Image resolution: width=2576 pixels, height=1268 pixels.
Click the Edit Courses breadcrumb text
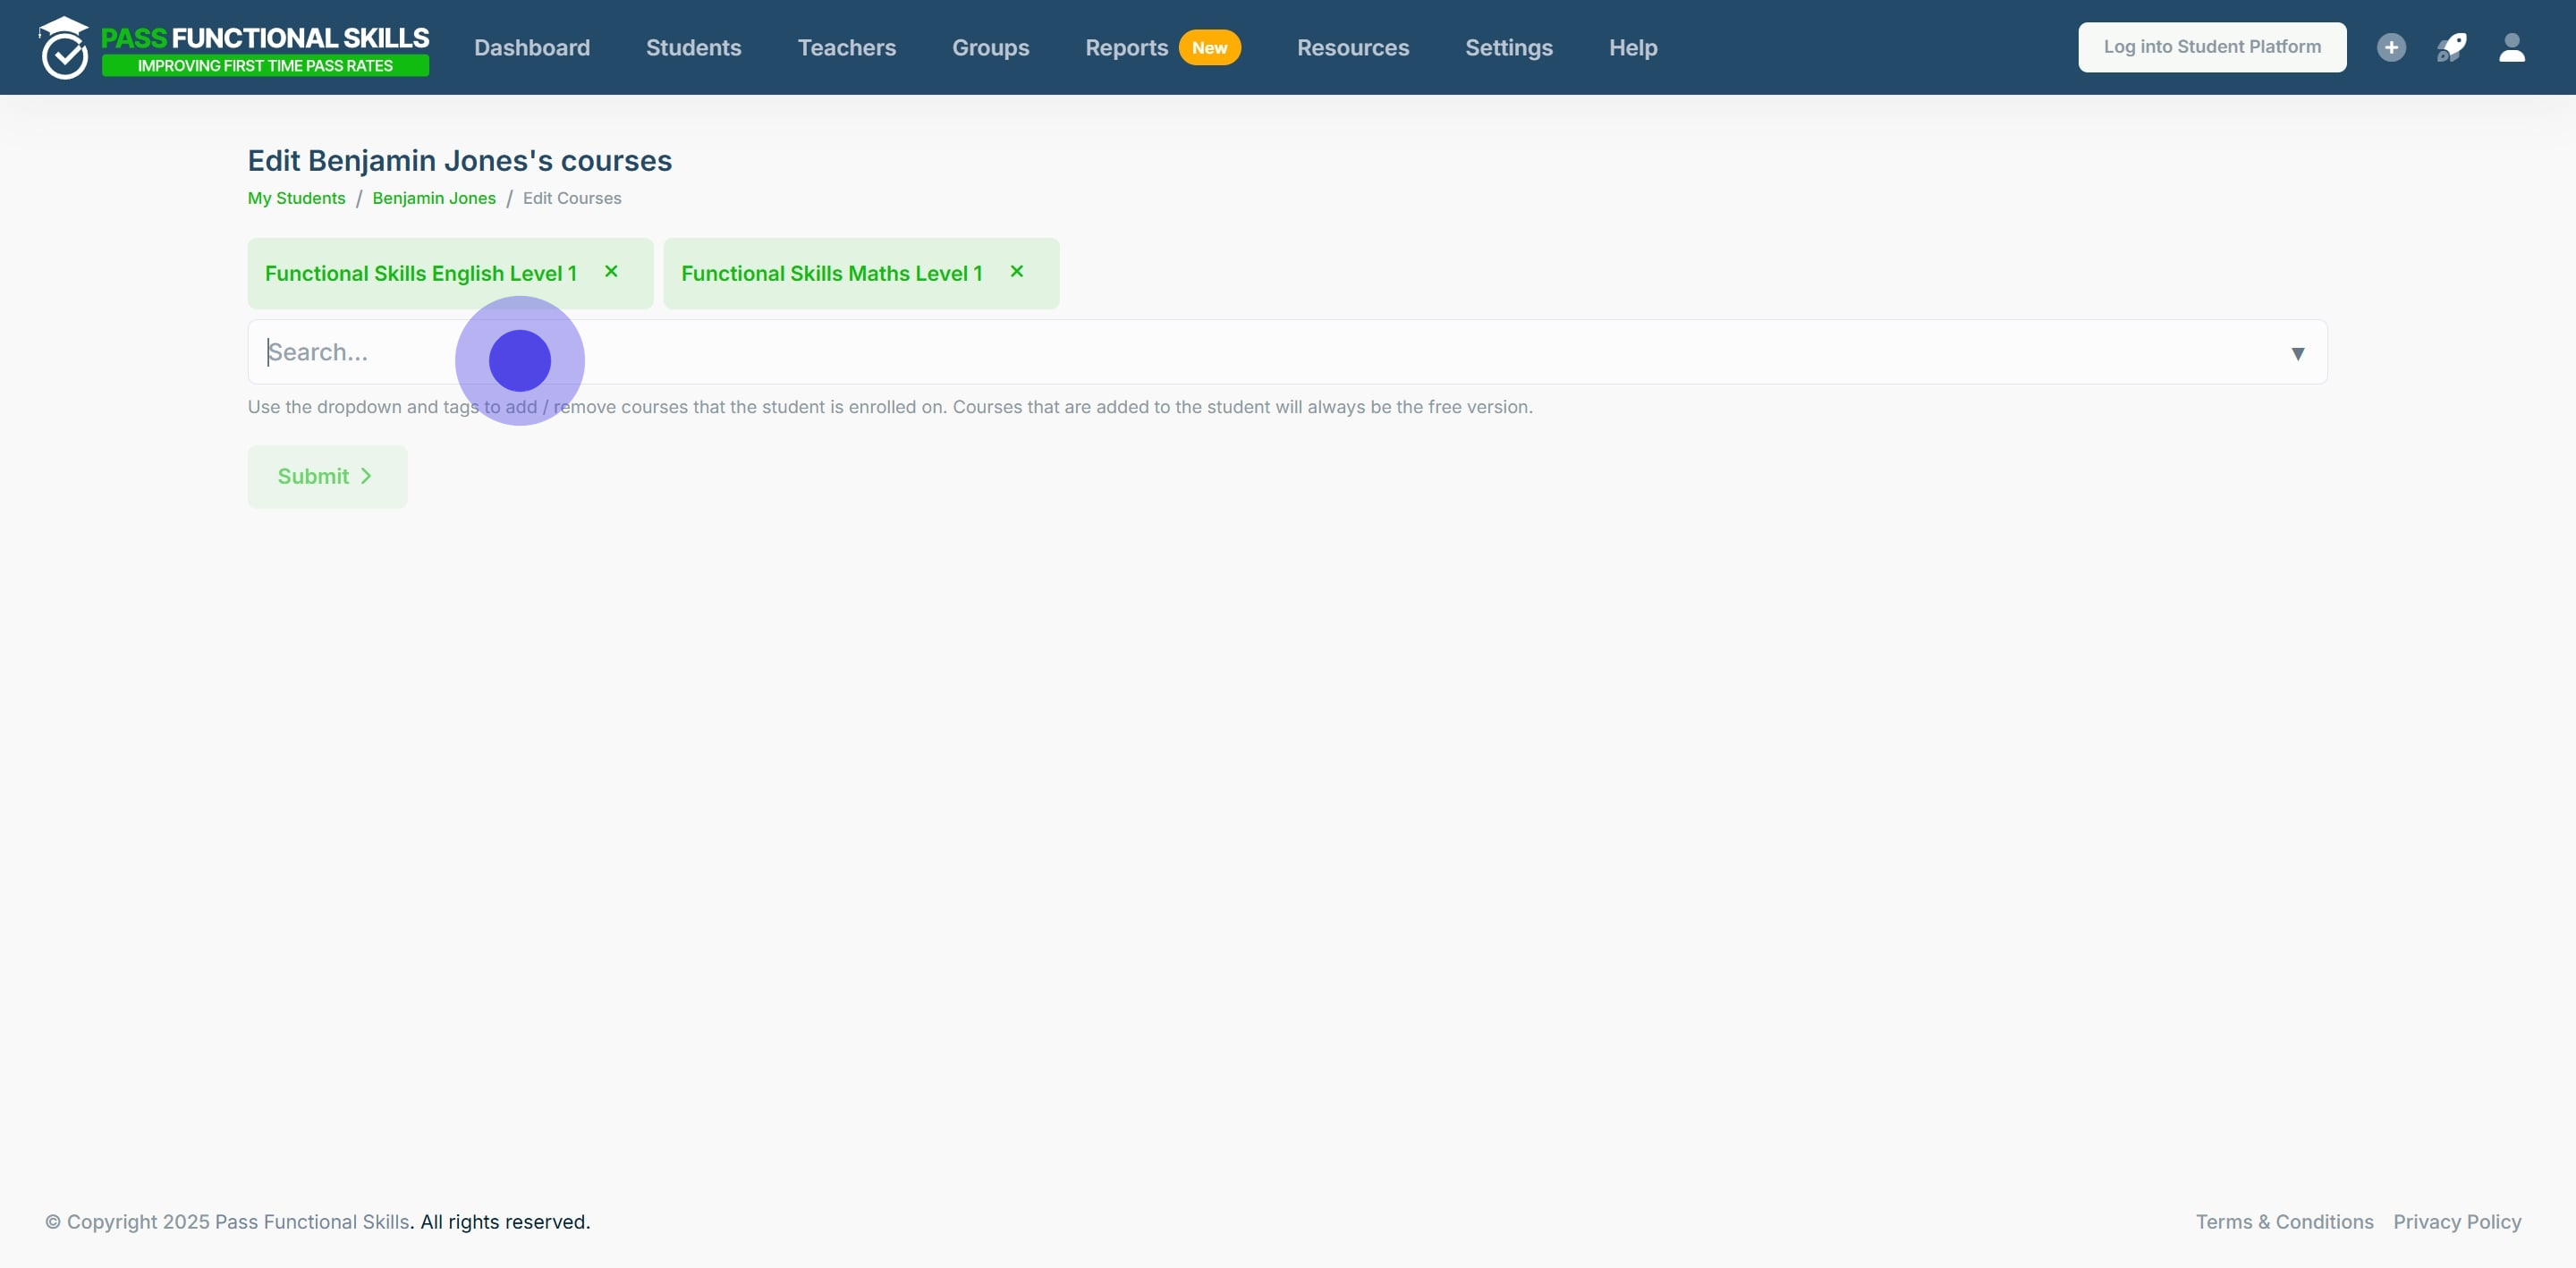(572, 198)
